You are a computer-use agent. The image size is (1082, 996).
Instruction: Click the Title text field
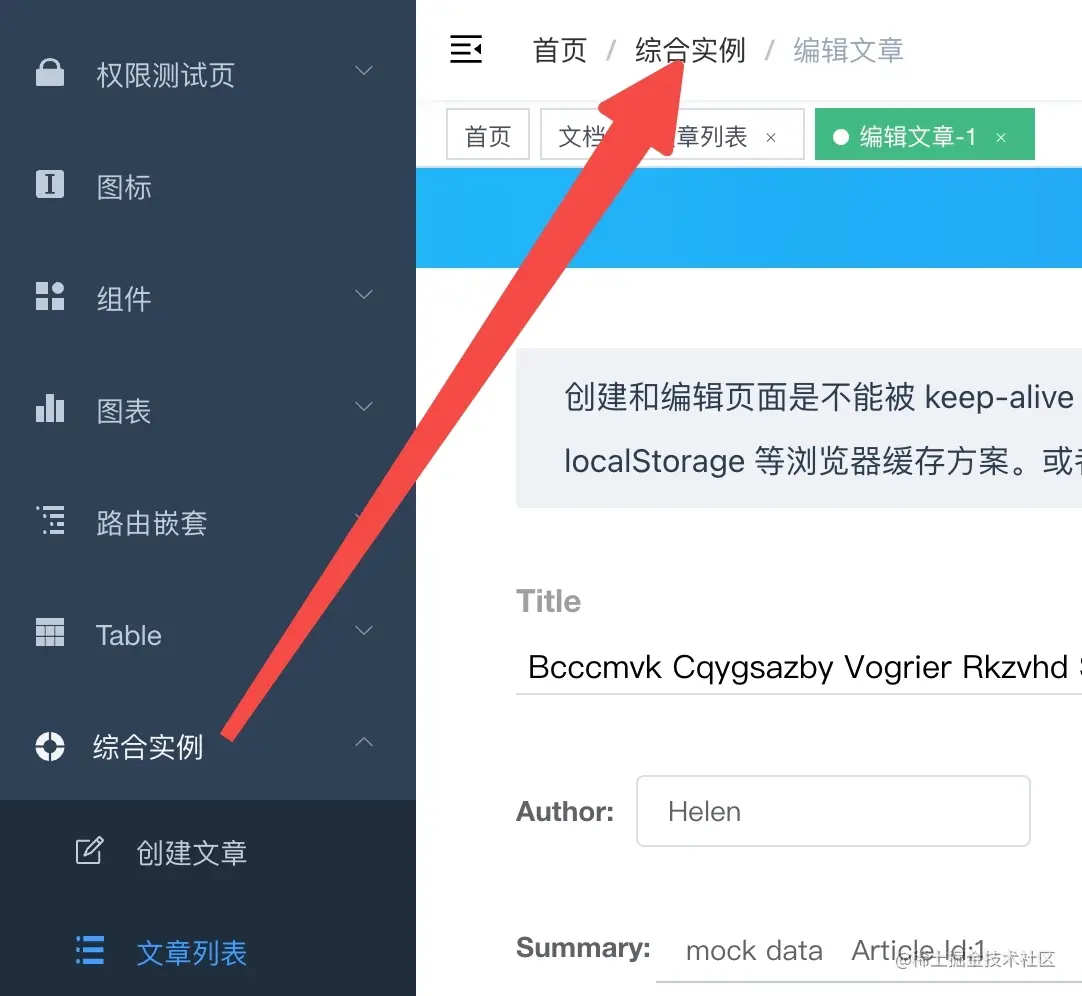click(x=798, y=667)
